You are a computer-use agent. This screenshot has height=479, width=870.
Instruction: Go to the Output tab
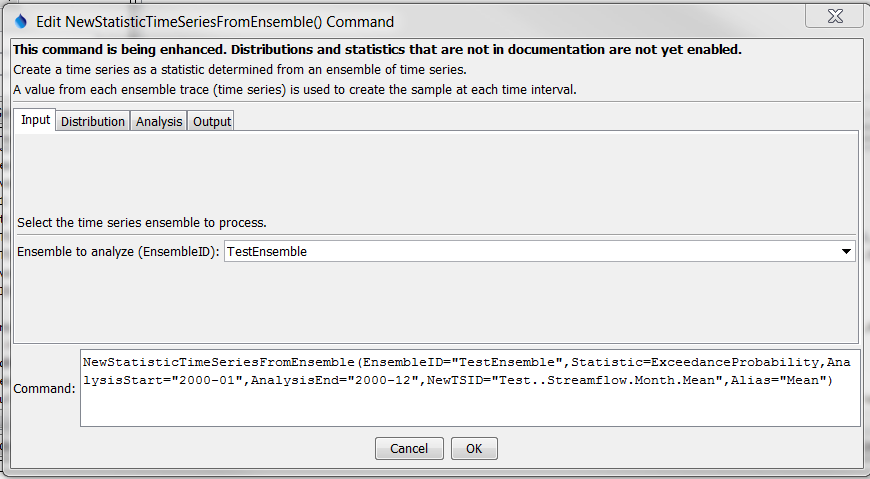[211, 121]
